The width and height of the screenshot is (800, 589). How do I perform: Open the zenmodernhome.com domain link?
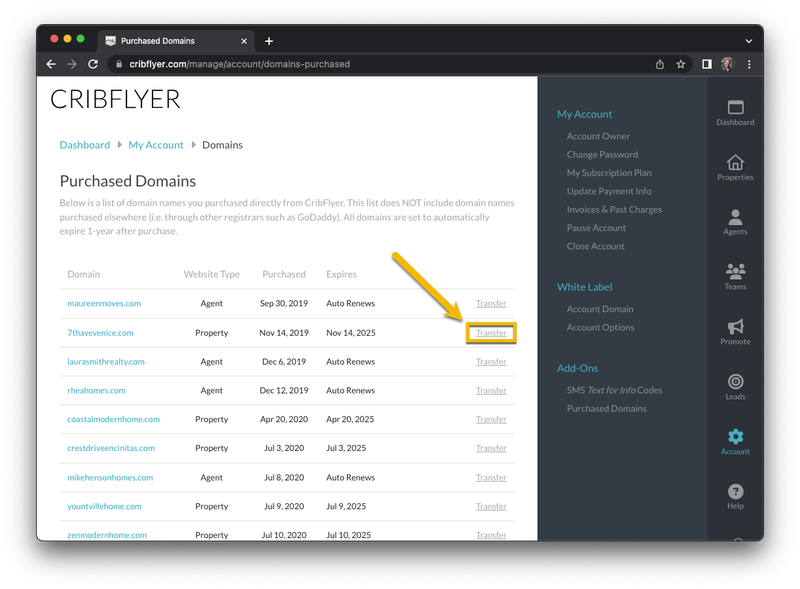coord(107,535)
